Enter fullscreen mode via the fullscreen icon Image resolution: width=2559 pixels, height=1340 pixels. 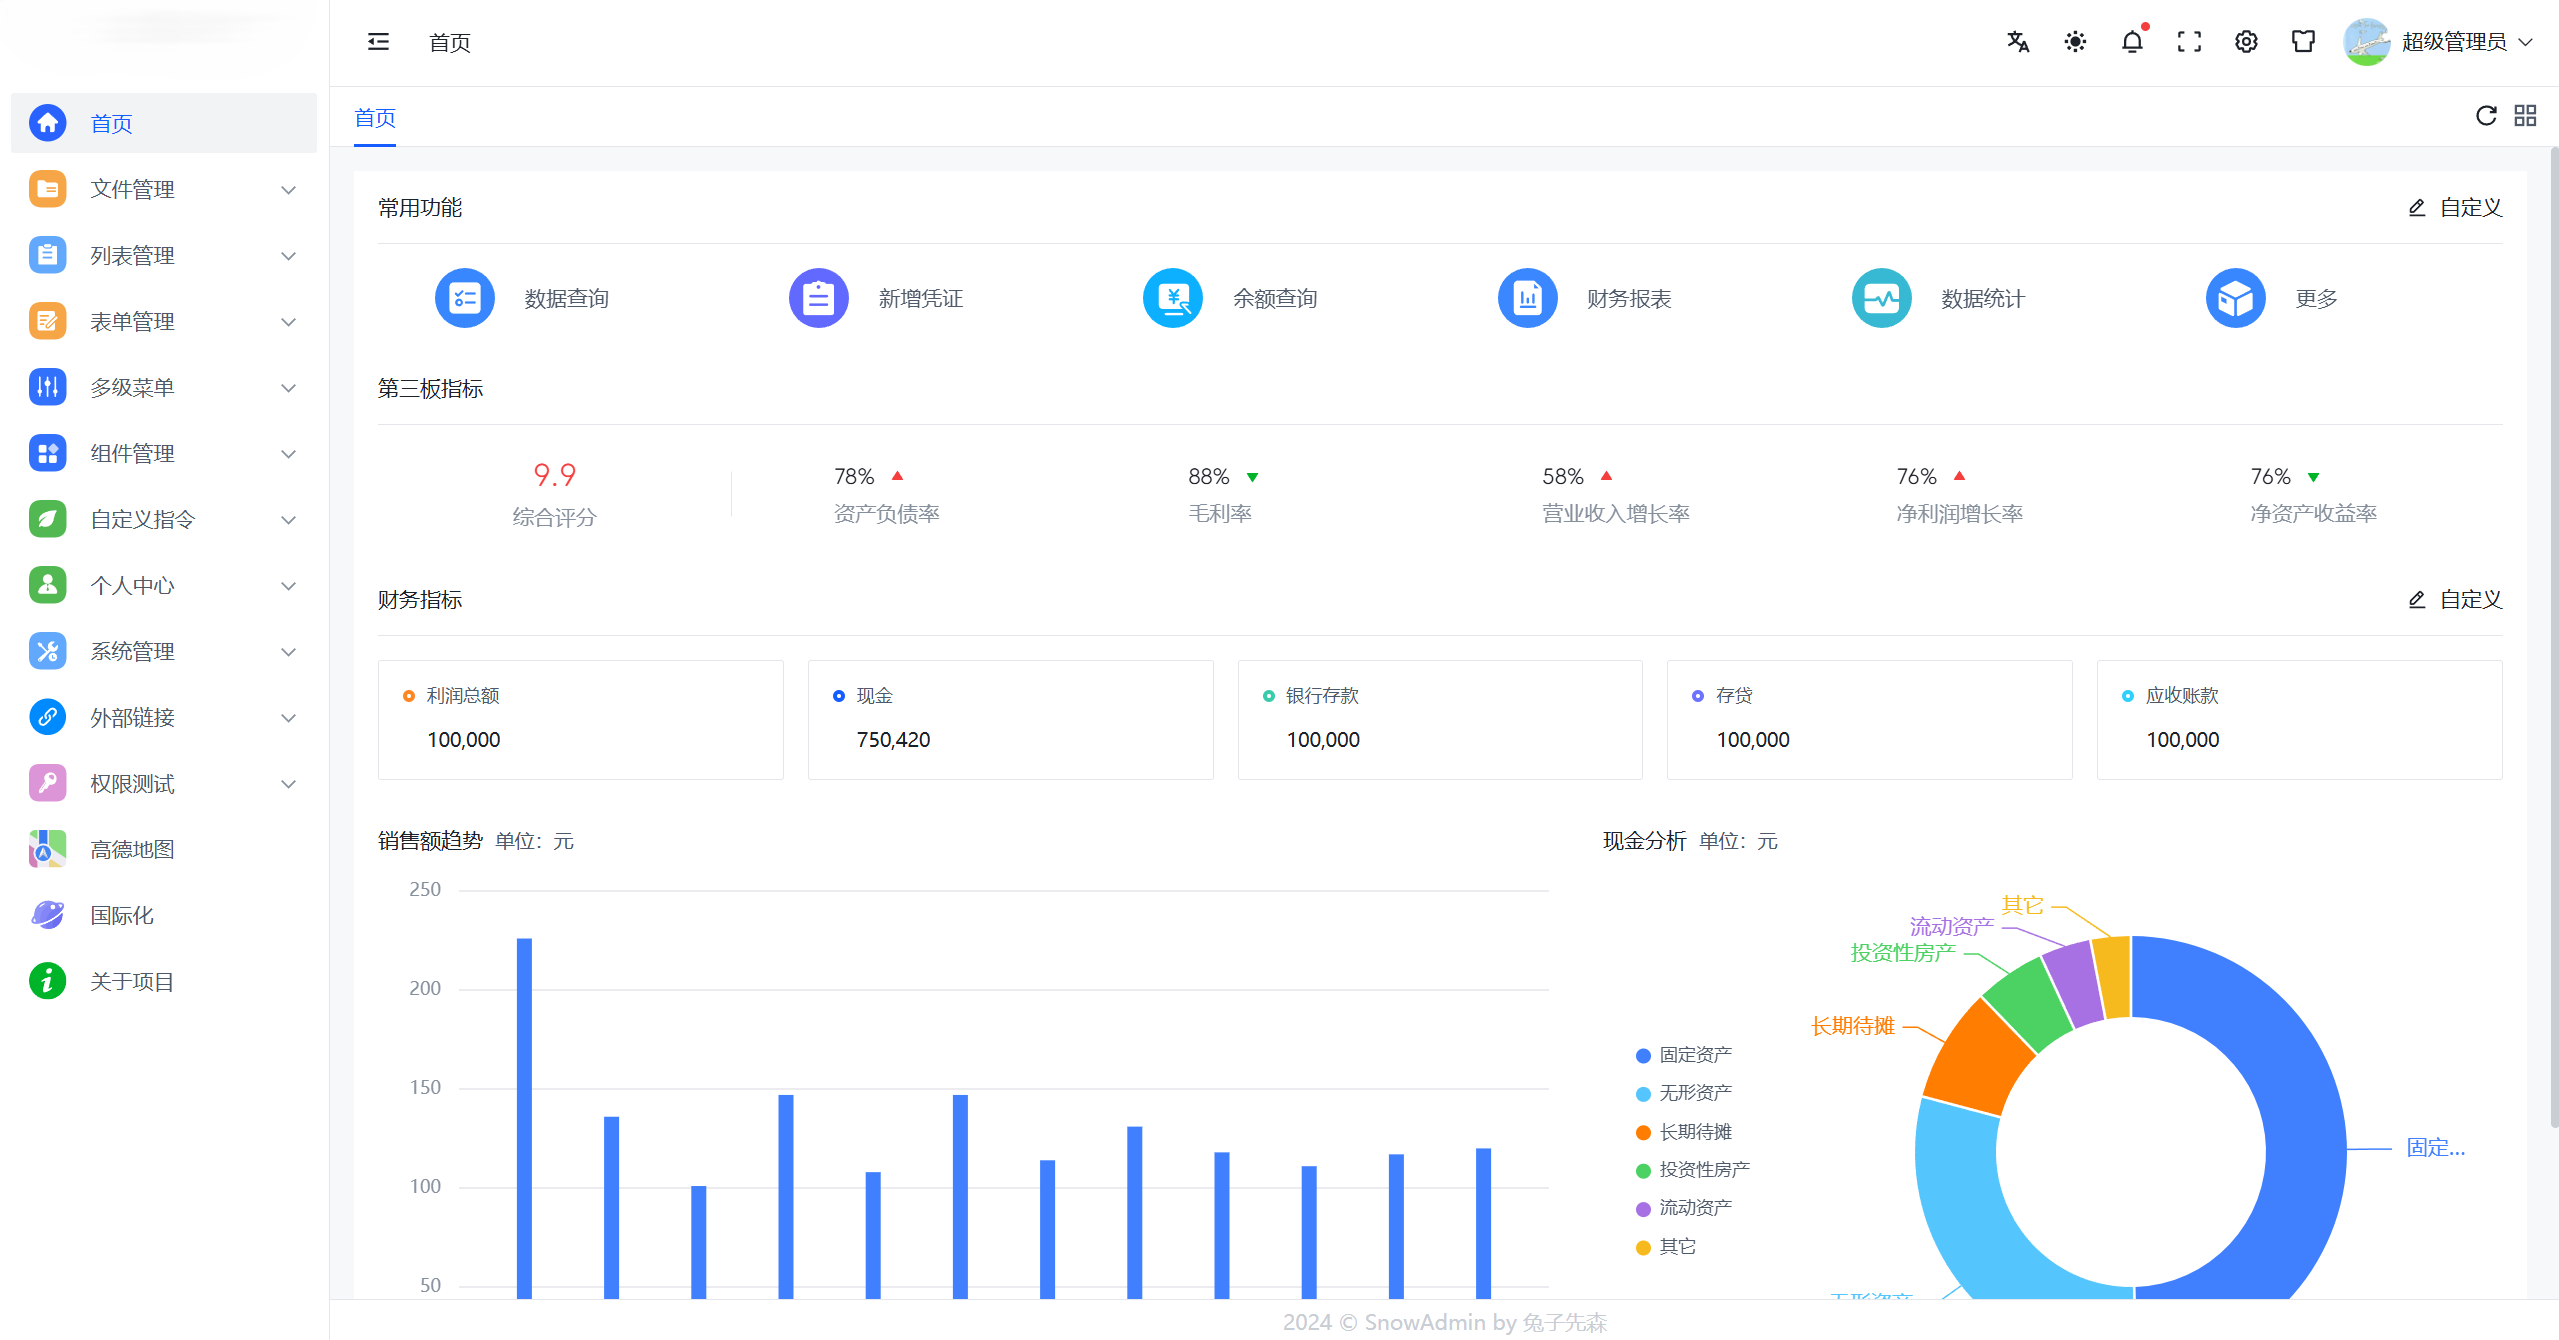(x=2188, y=41)
